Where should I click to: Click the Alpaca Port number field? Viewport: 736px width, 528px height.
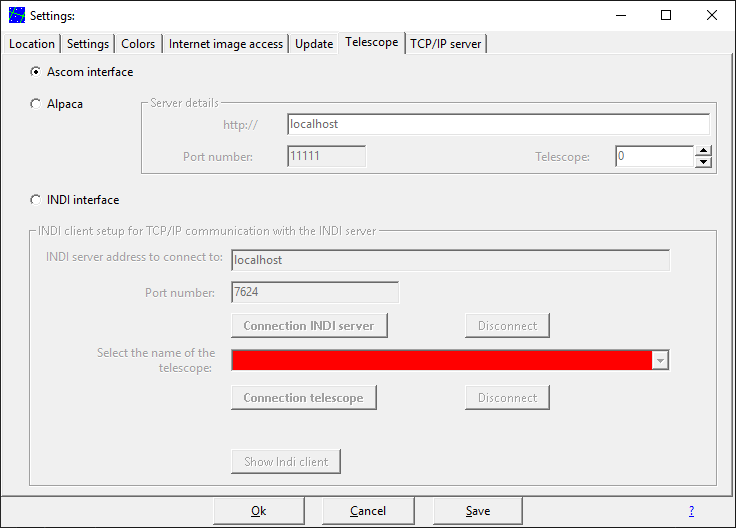tap(326, 157)
